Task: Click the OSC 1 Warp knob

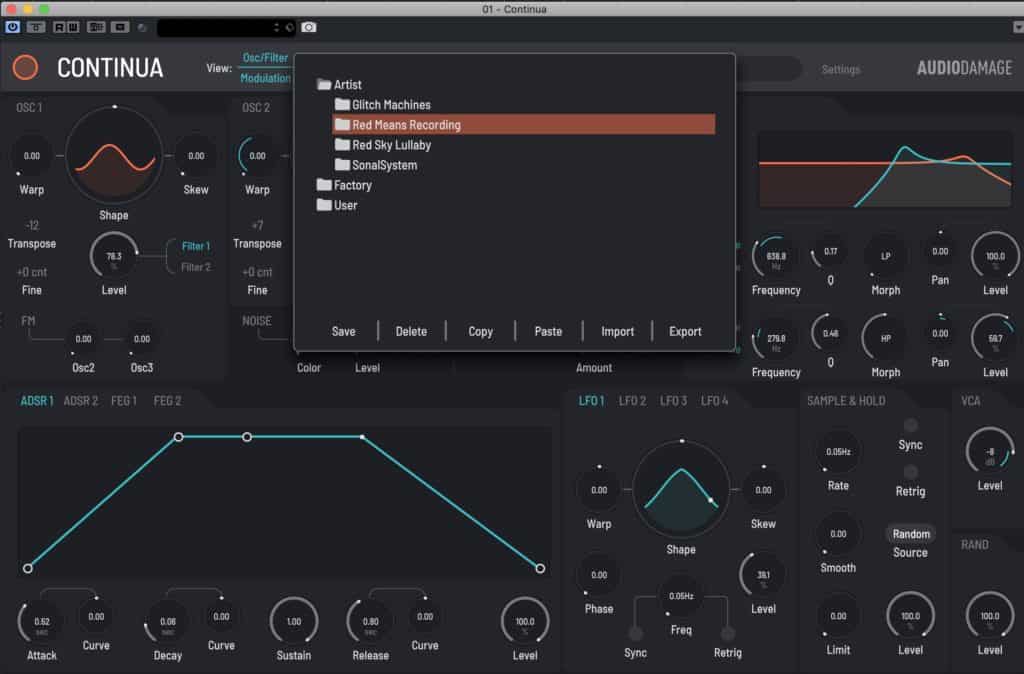Action: pyautogui.click(x=32, y=155)
